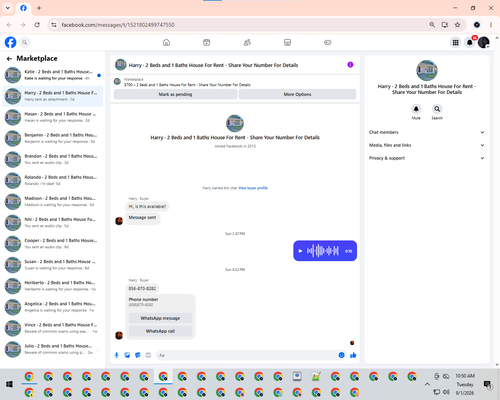Open Cooper's conversation in chat list
The width and height of the screenshot is (500, 400).
[53, 244]
